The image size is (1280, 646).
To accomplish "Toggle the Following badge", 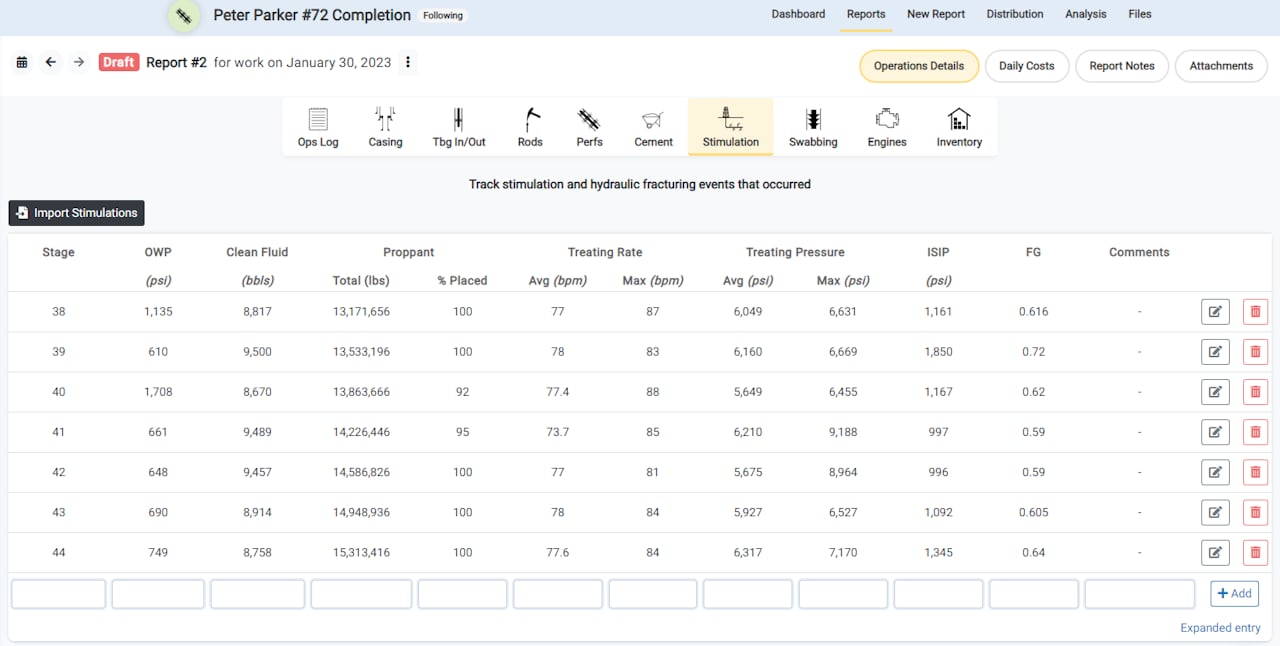I will 443,16.
